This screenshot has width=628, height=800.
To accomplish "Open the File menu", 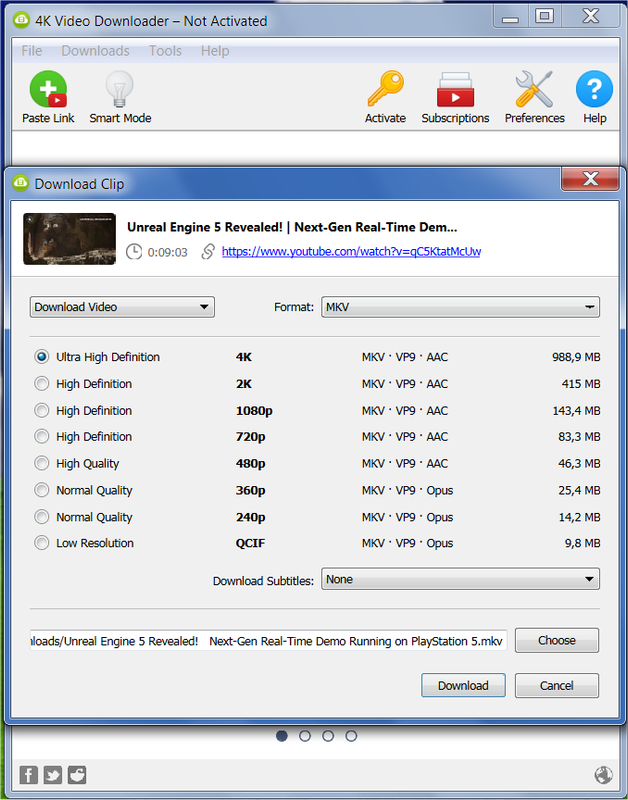I will [32, 51].
